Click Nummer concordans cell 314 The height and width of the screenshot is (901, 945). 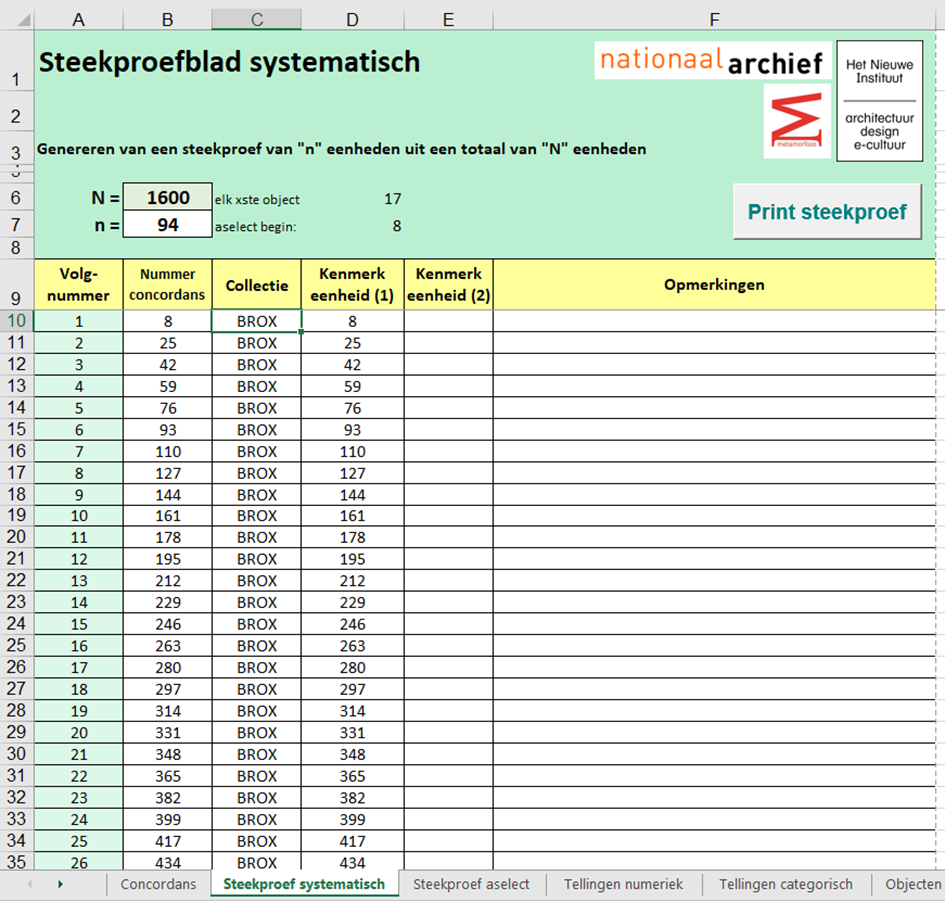pos(168,711)
